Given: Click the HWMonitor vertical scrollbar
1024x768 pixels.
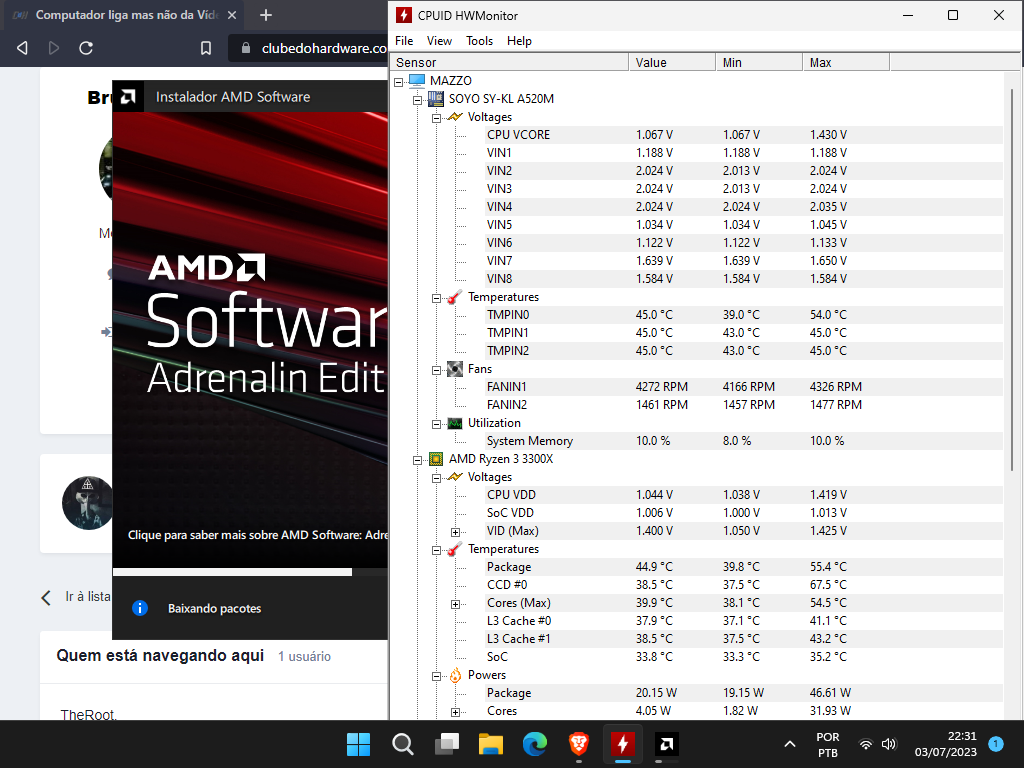Looking at the screenshot, I should [x=1012, y=281].
